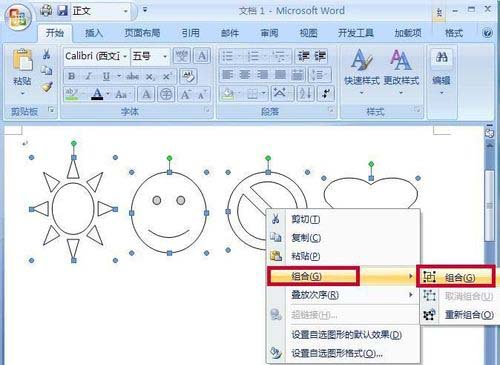
Task: Apply distributed alignment to the paragraph
Action: pos(297,75)
